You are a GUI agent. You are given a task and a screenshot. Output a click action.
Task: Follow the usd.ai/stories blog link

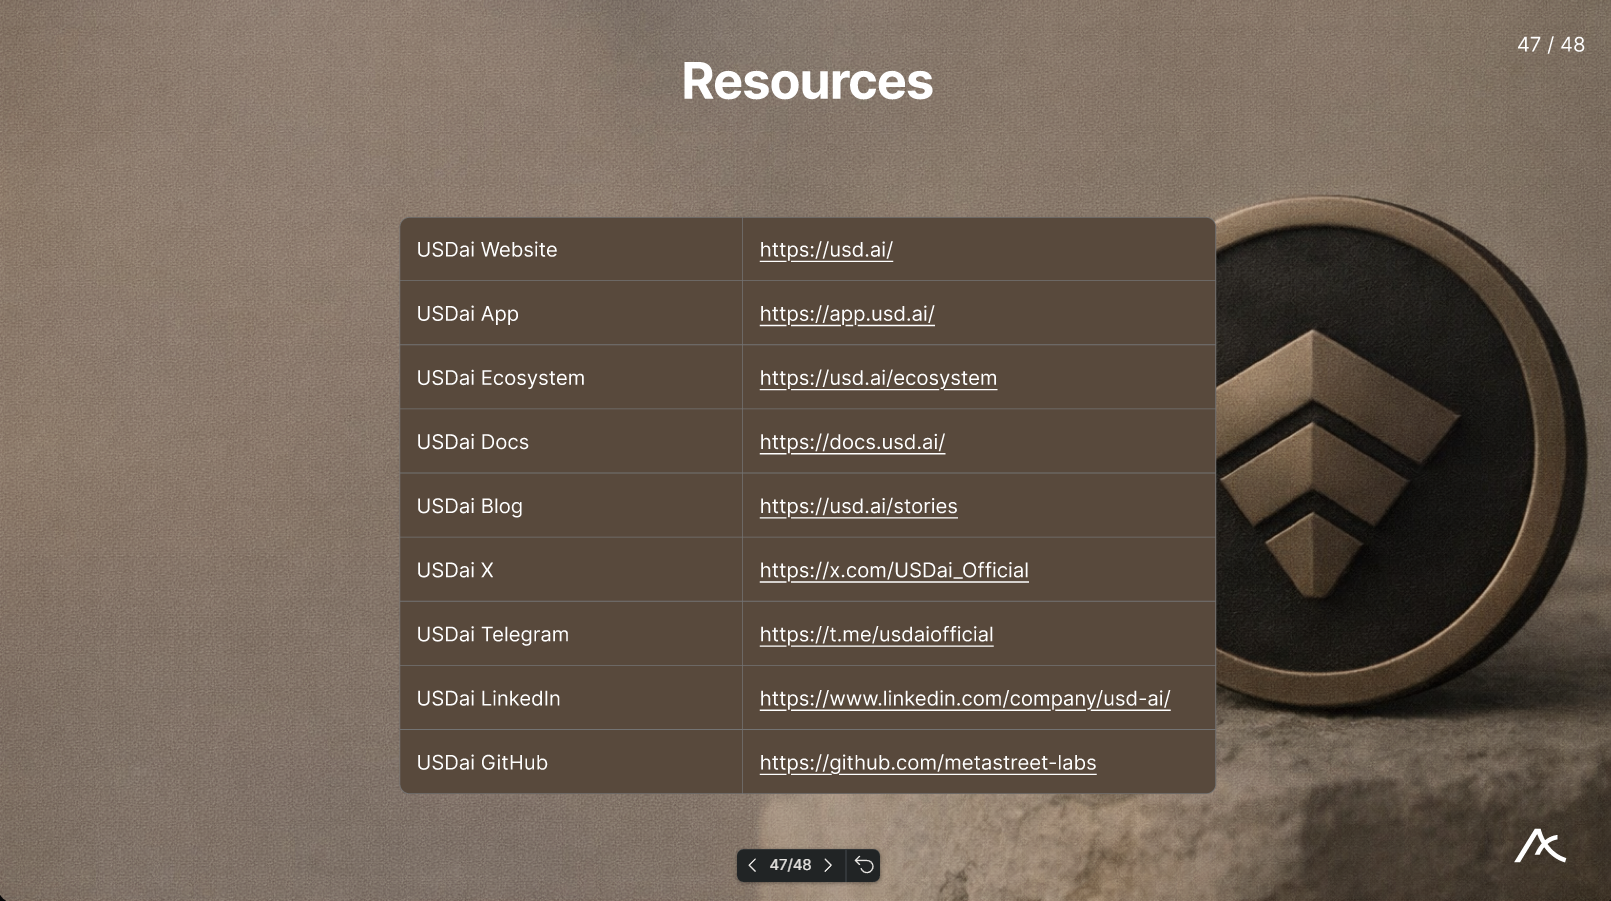[857, 506]
